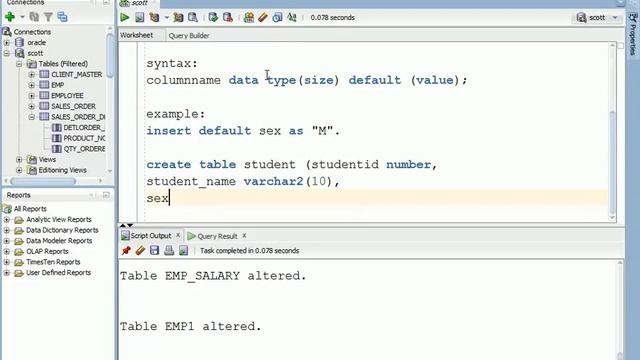Select the scott editor tab
640x360 pixels.
(x=139, y=3)
